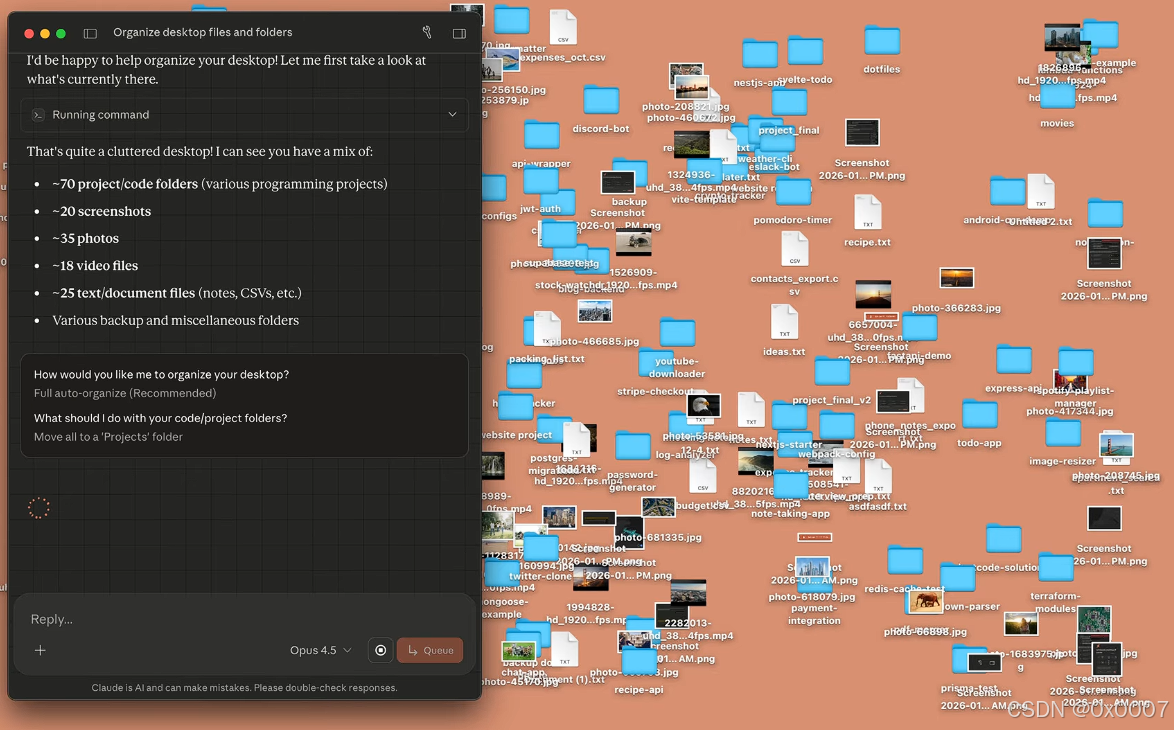Image resolution: width=1174 pixels, height=730 pixels.
Task: Select the movies folder on desktop
Action: 1057,97
